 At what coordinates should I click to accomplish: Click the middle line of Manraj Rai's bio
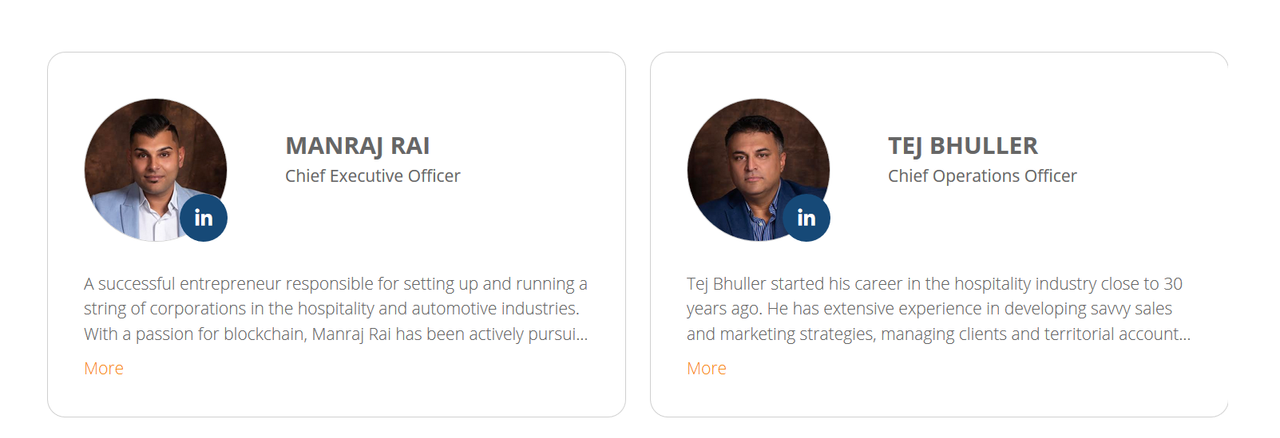[x=332, y=309]
